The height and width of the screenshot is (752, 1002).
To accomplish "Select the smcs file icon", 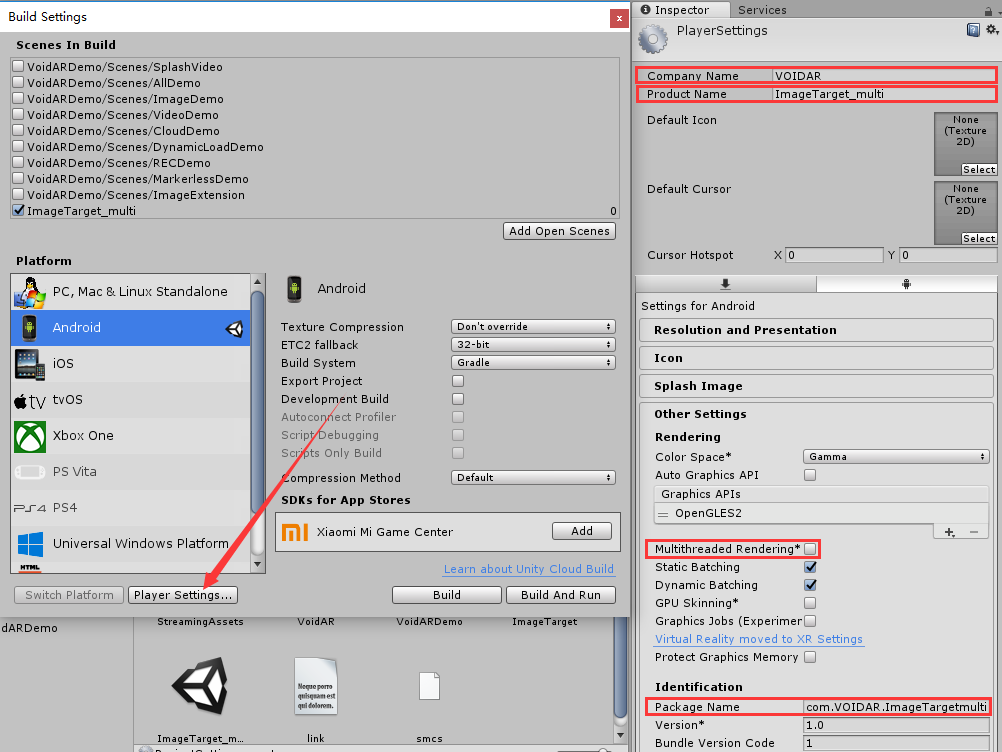I will [429, 686].
